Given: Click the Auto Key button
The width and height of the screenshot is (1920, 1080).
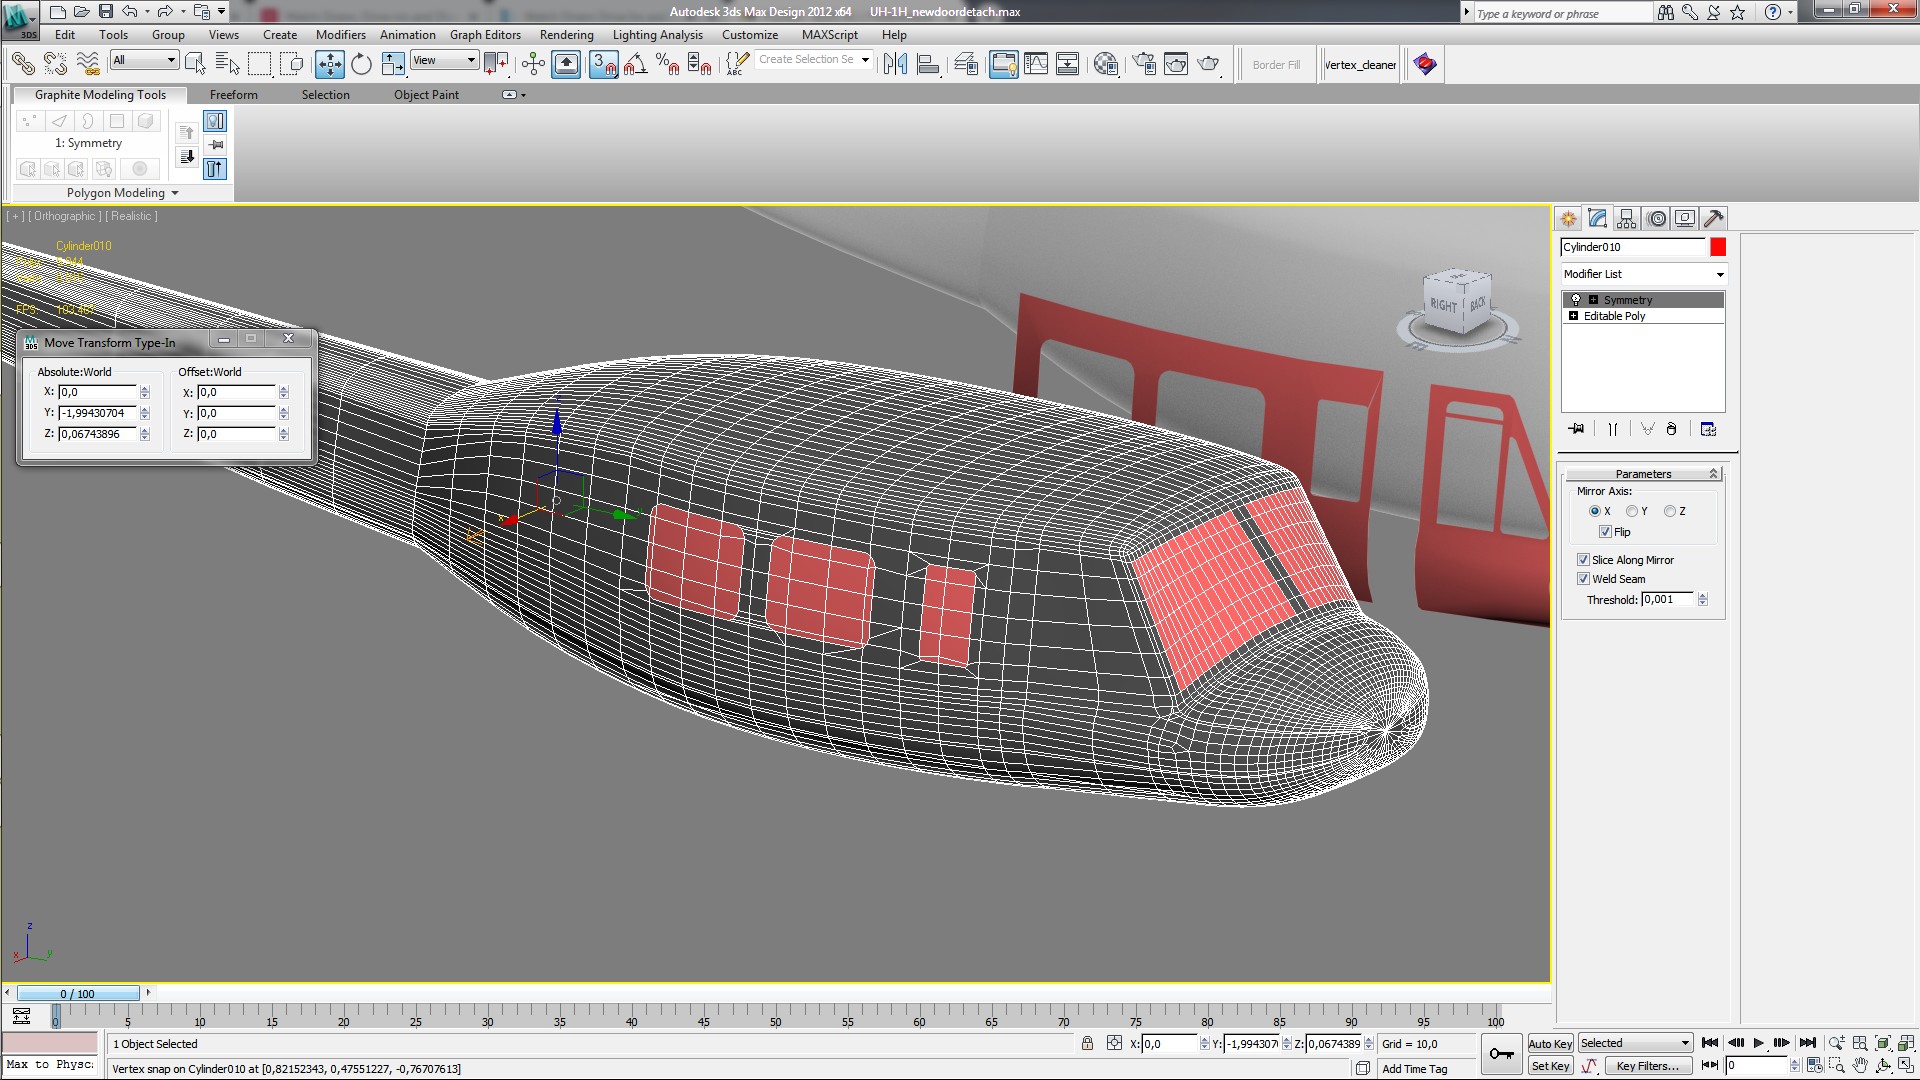Looking at the screenshot, I should coord(1549,1043).
